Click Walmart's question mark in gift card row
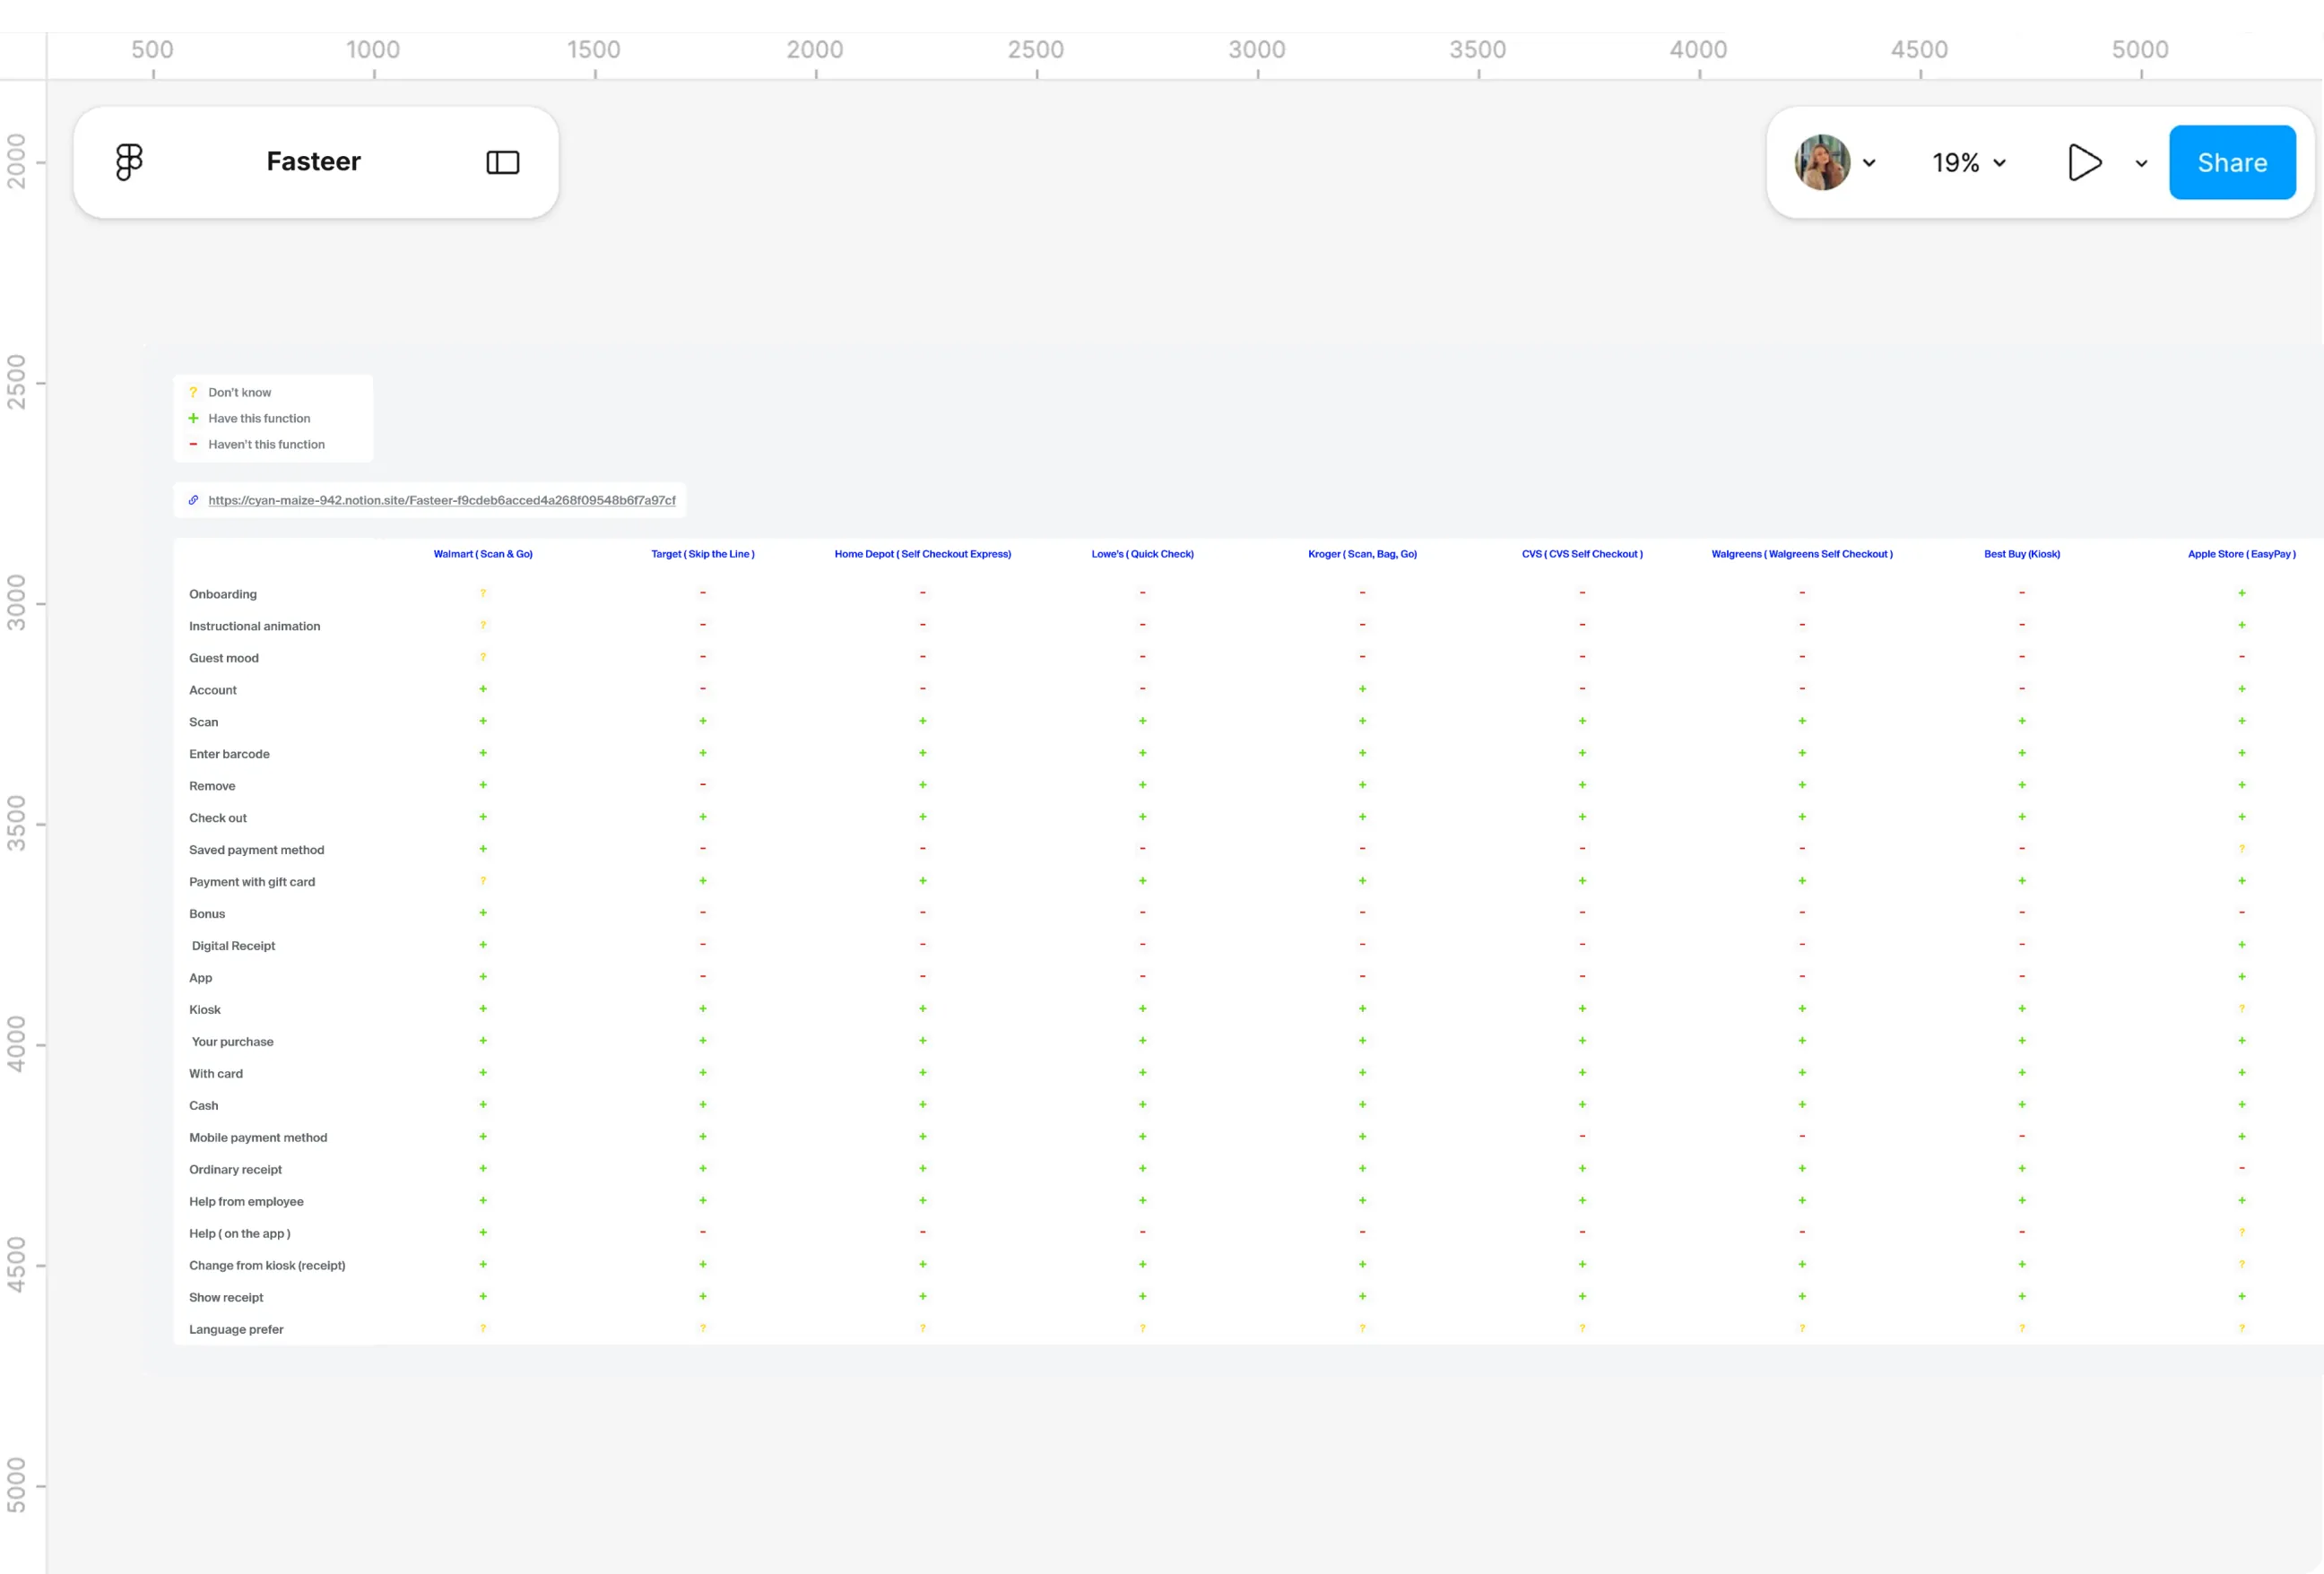This screenshot has height=1574, width=2324. pos(483,881)
